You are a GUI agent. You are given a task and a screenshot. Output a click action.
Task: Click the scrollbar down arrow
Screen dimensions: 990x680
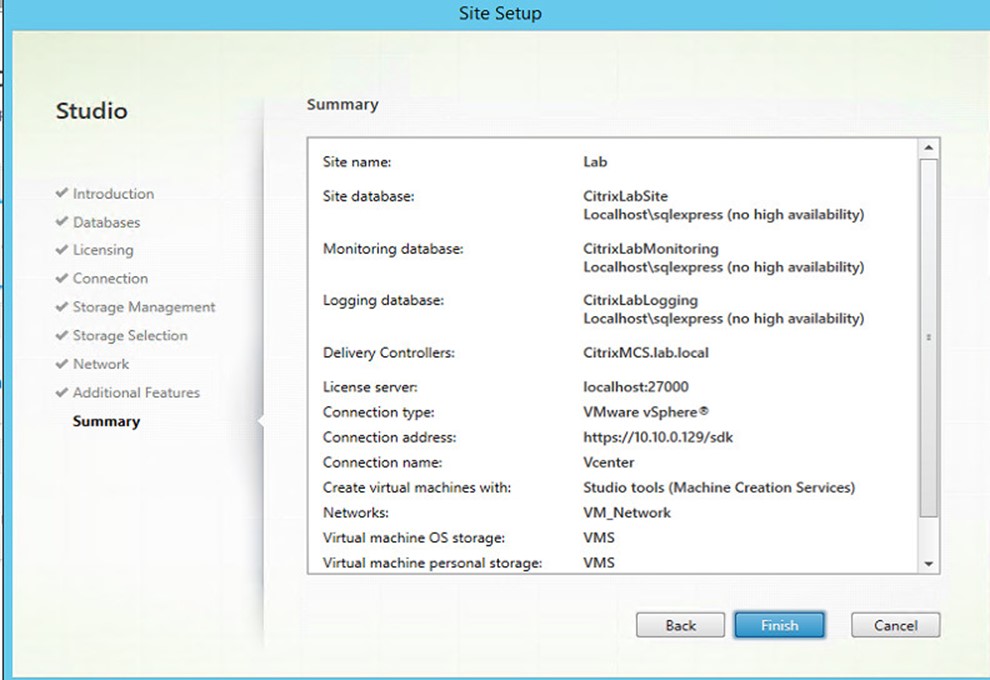pyautogui.click(x=928, y=563)
